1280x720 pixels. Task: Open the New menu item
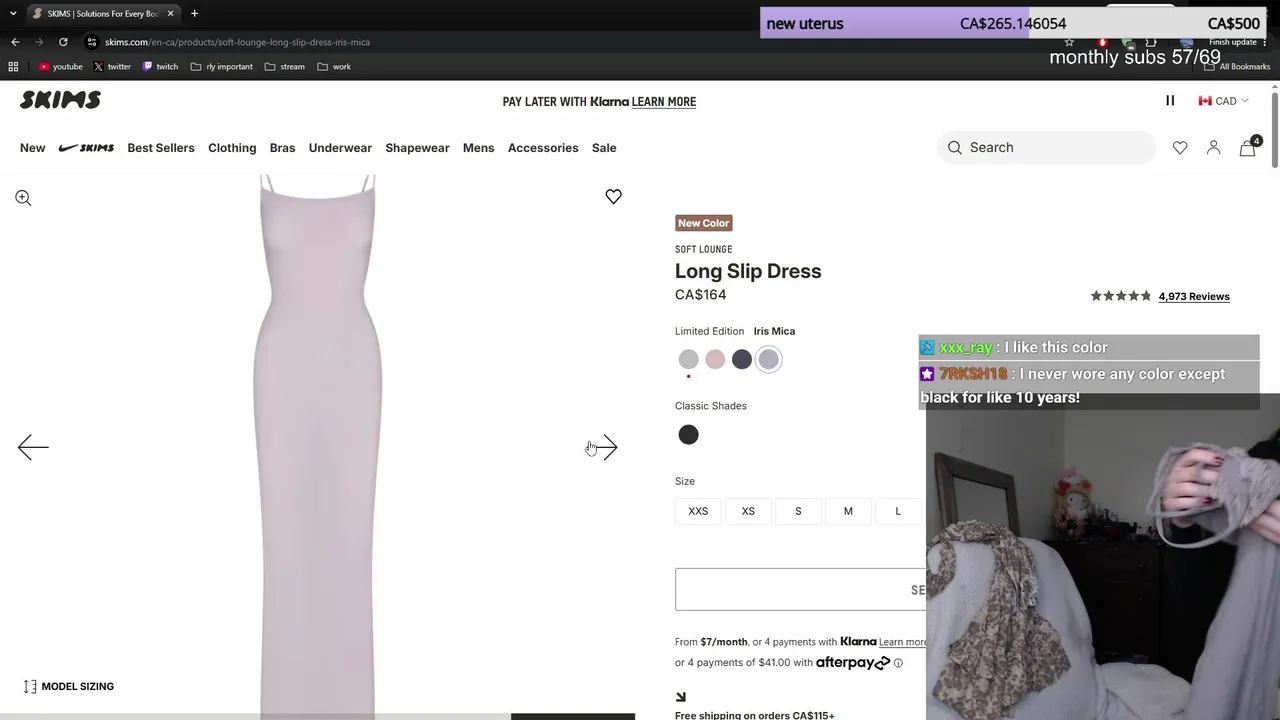[x=32, y=148]
